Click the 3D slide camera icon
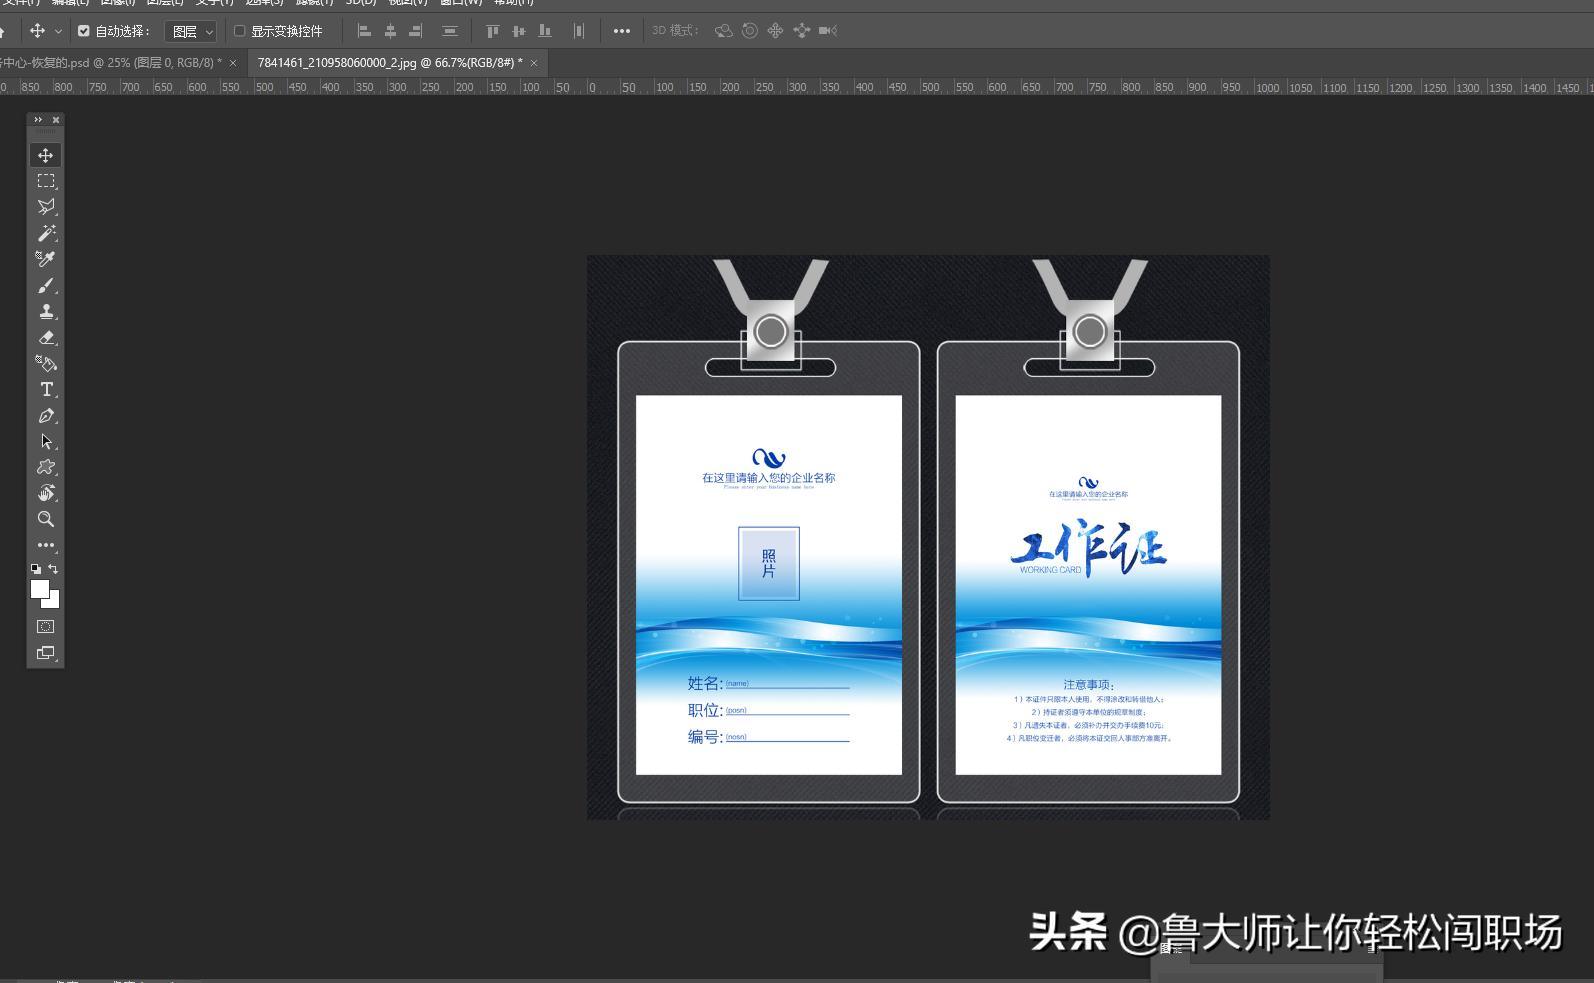Screen dimensions: 1594x983 click(801, 31)
